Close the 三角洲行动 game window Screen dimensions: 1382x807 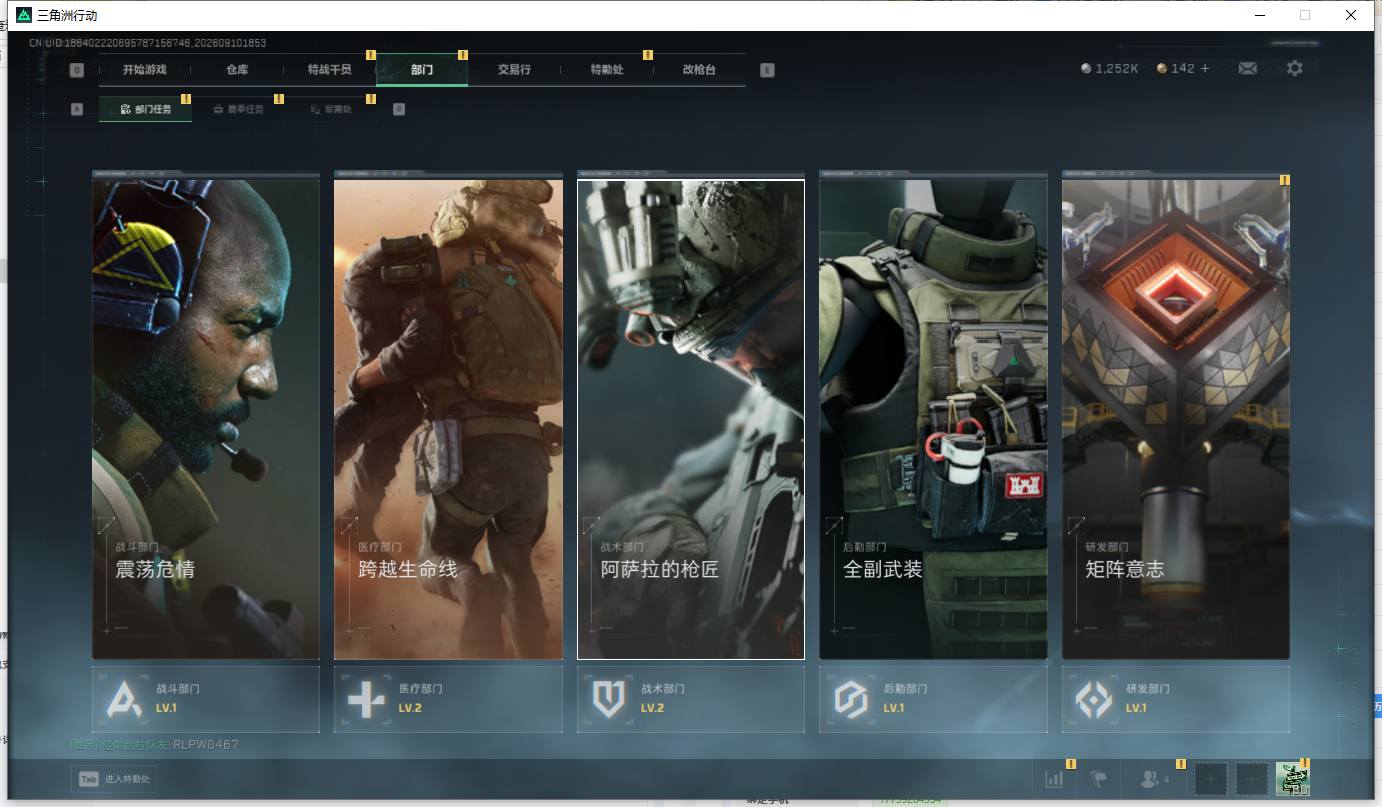coord(1350,15)
